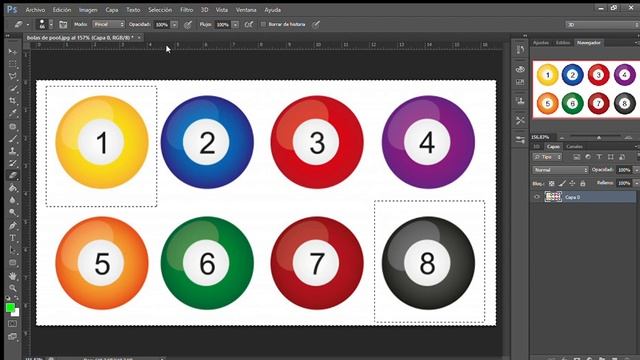Open Opacidad slider arrow in options bar

click(174, 25)
